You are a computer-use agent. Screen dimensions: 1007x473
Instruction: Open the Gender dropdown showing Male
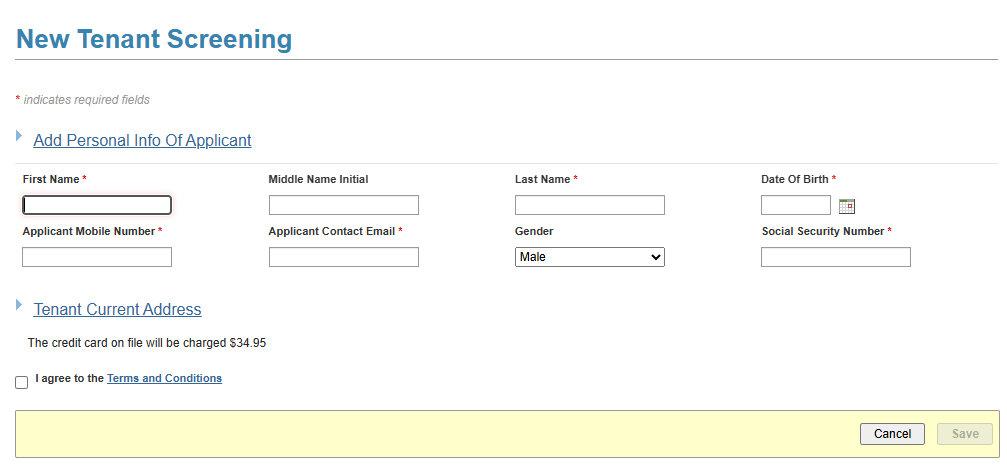pyautogui.click(x=589, y=257)
